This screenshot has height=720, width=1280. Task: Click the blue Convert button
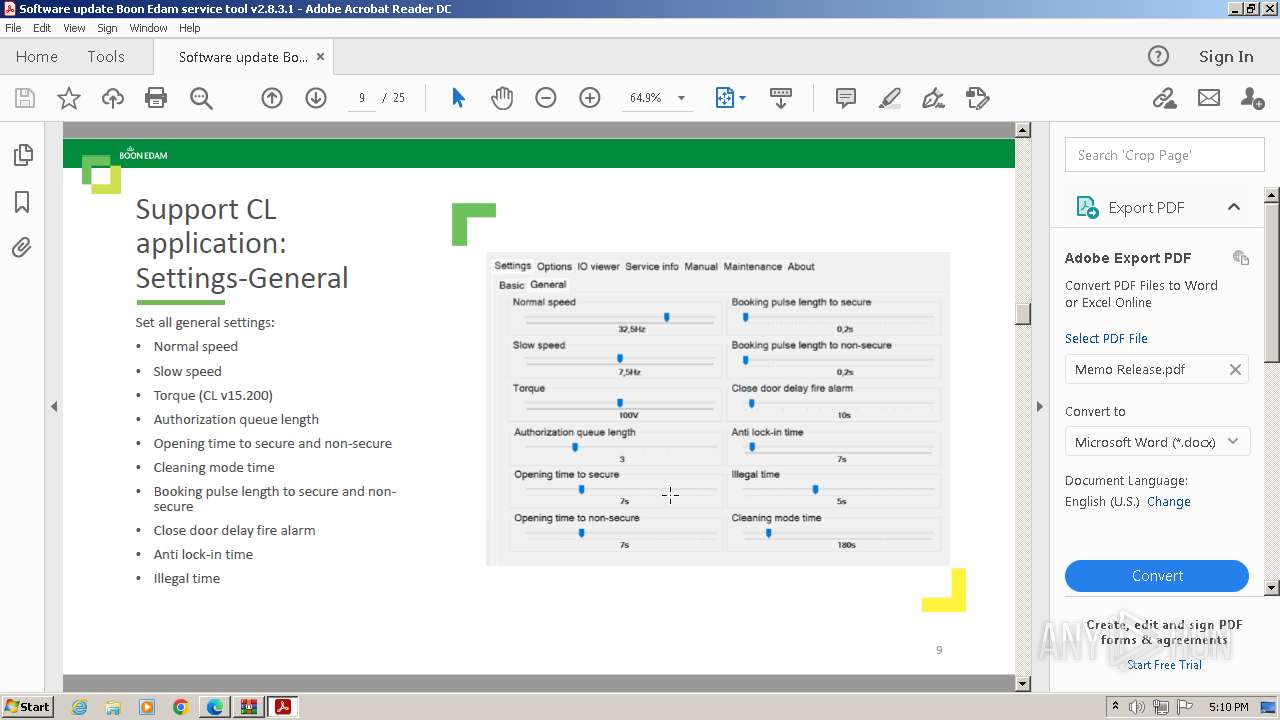[1157, 576]
